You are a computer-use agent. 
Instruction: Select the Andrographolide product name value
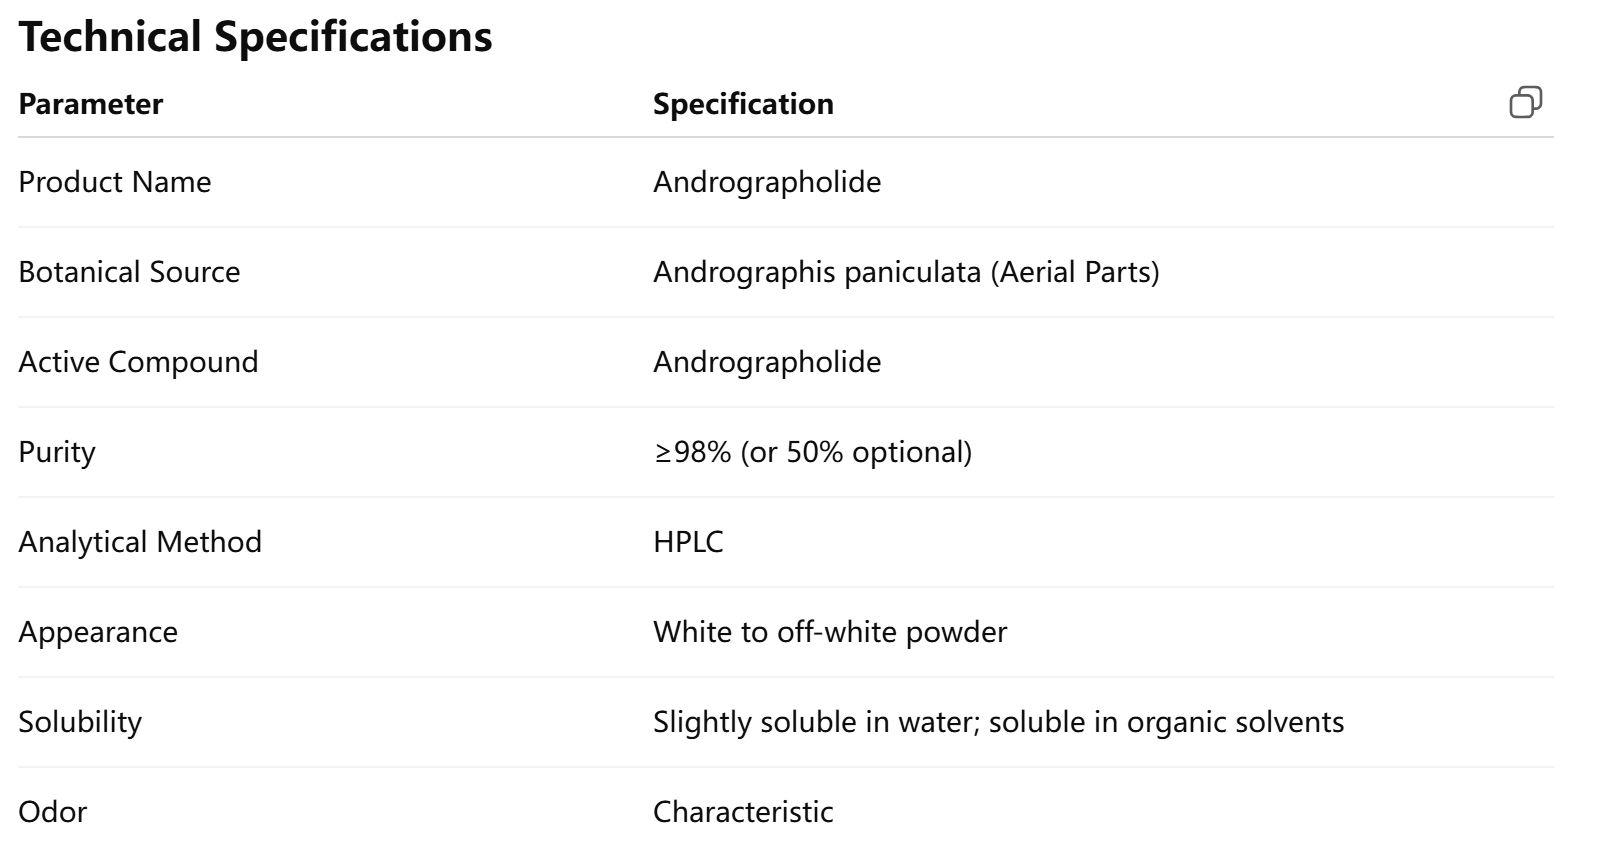[x=767, y=182]
